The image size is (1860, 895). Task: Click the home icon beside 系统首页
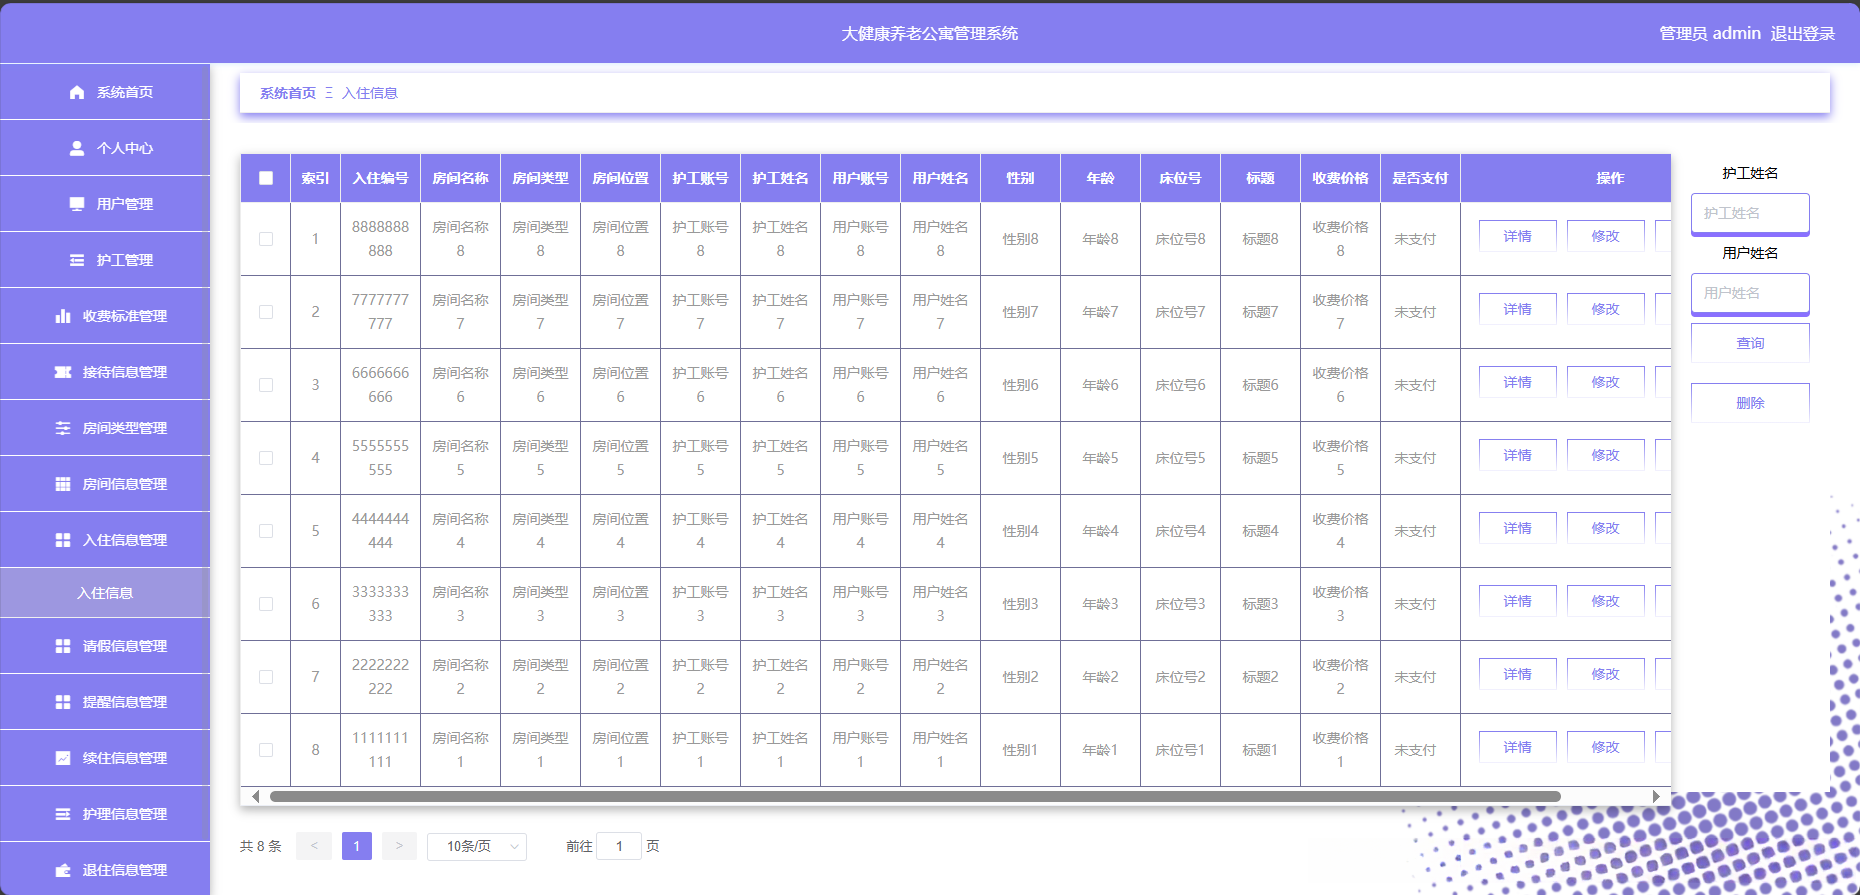(77, 92)
